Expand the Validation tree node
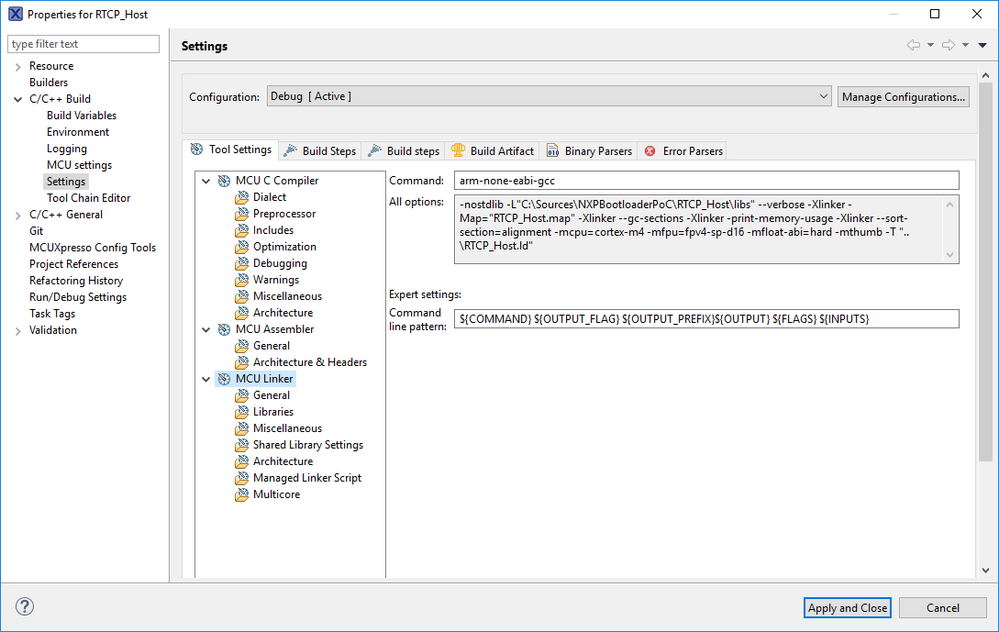The width and height of the screenshot is (999, 632). 18,330
